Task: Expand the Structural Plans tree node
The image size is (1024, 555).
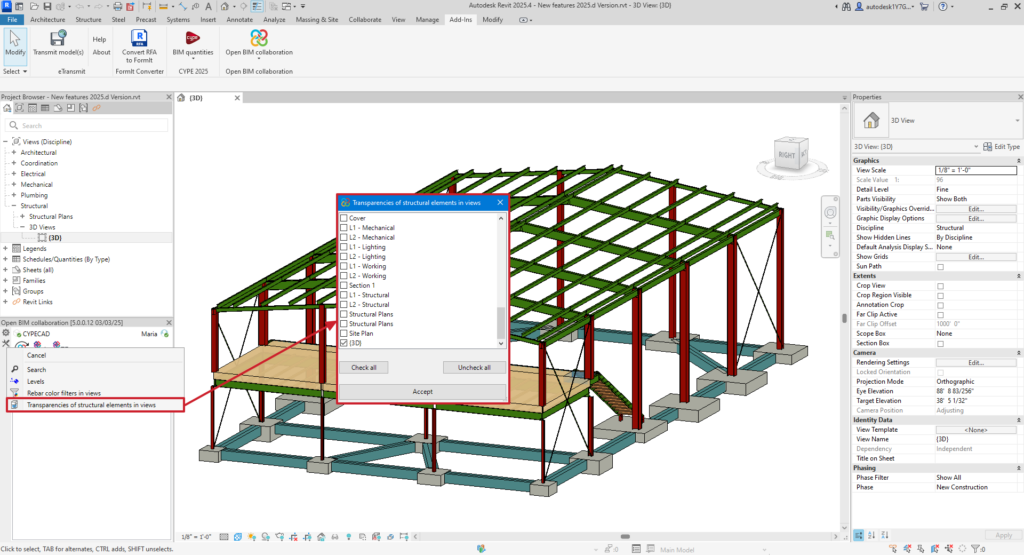Action: 22,216
